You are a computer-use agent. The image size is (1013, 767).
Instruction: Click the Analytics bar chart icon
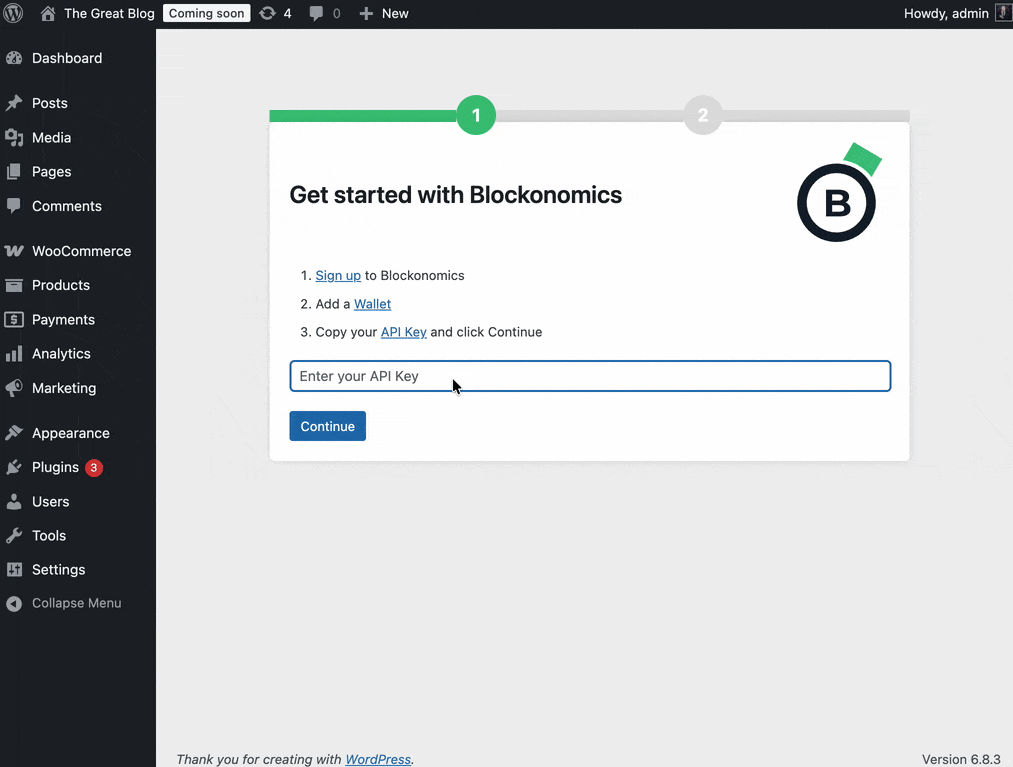pyautogui.click(x=14, y=354)
